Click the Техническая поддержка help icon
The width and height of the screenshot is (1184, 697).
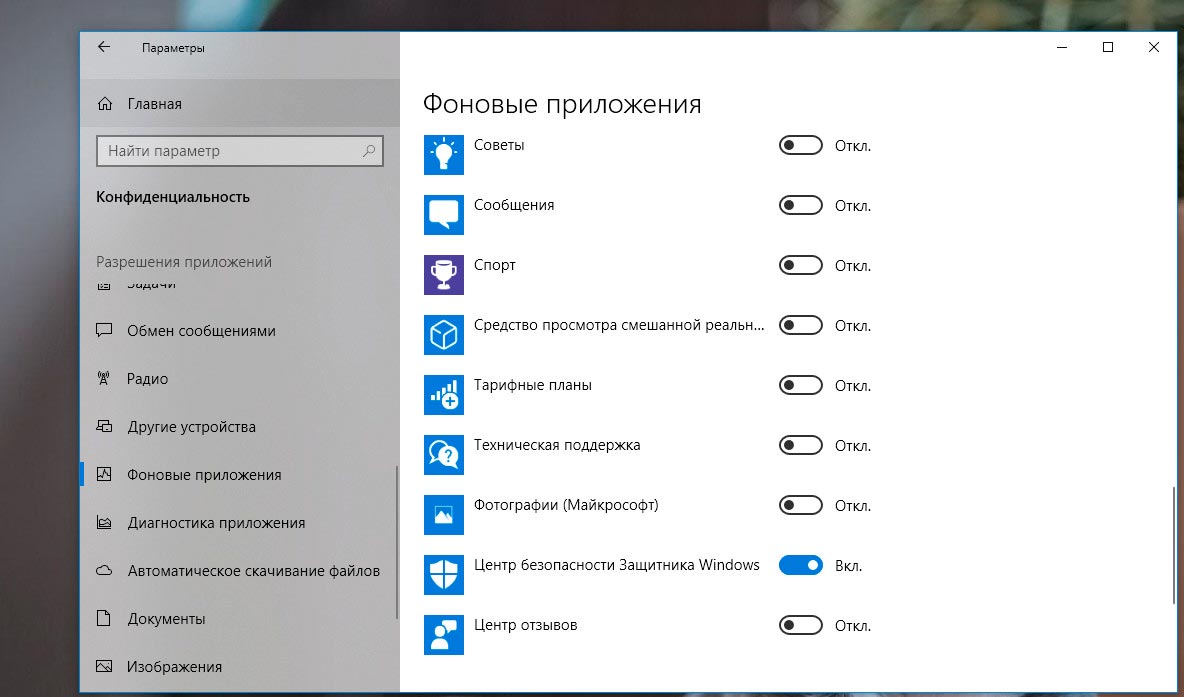tap(444, 454)
